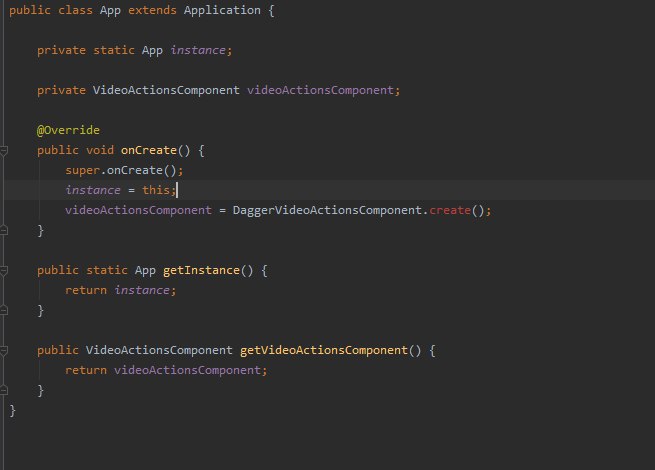This screenshot has width=655, height=470.
Task: Click fold-end marker closing onCreate method
Action: [3, 230]
